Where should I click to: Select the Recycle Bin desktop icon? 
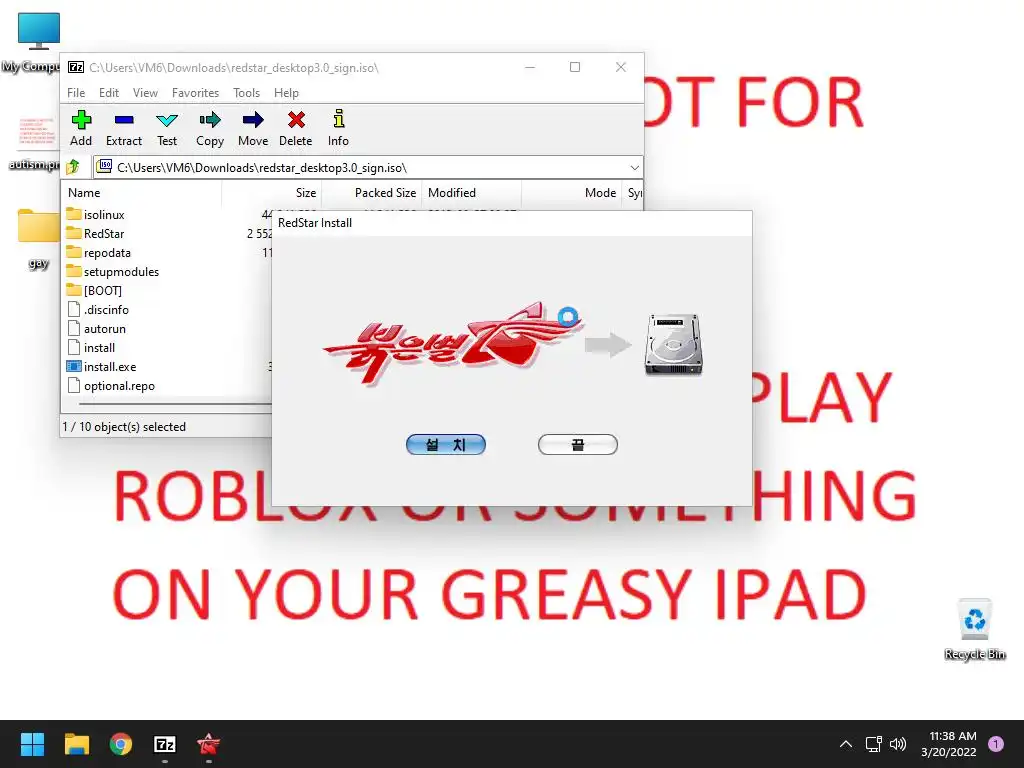click(x=975, y=630)
